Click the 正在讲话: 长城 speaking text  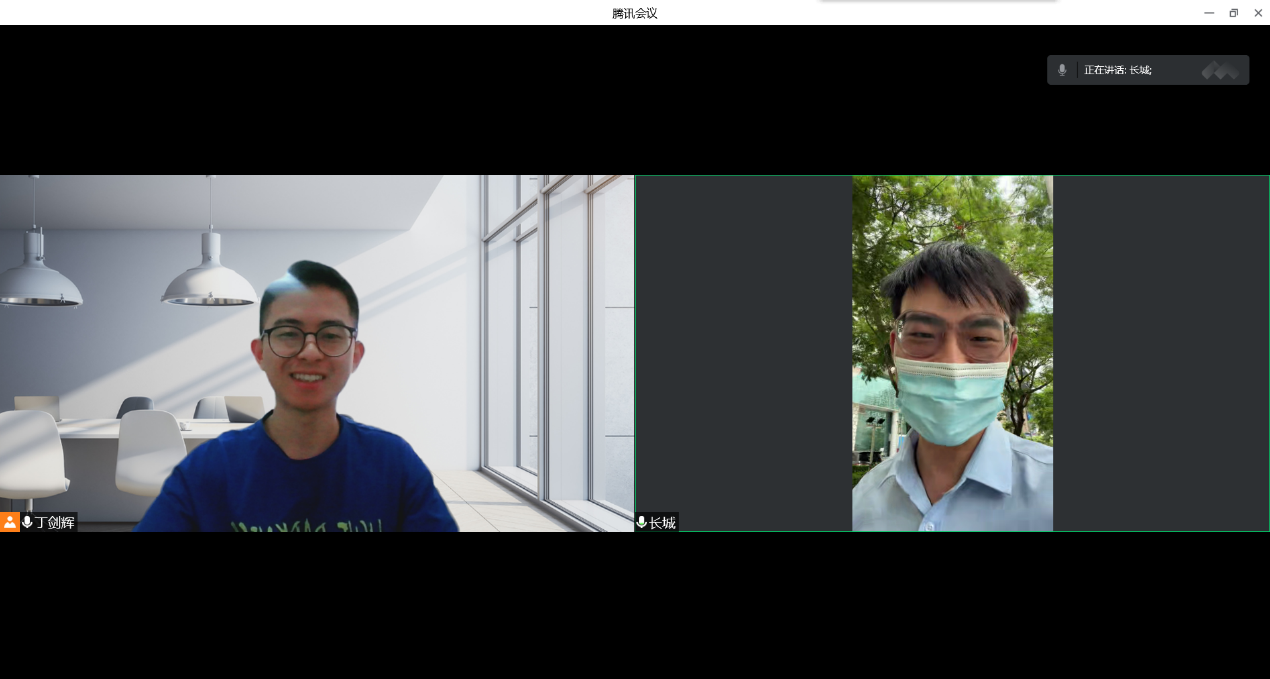[x=1117, y=70]
